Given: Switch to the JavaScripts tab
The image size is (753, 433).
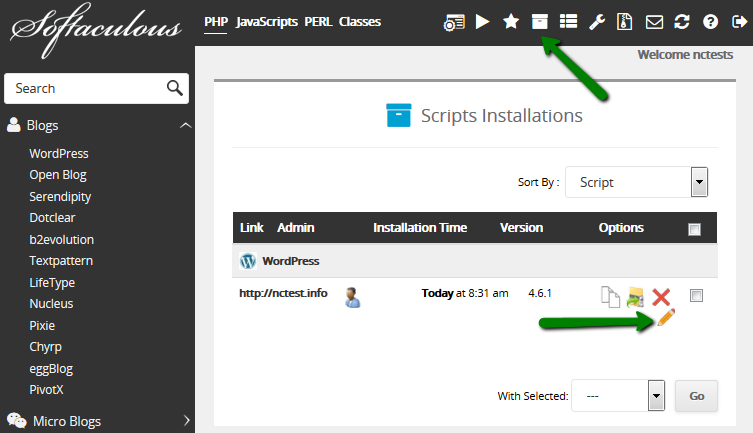Looking at the screenshot, I should [267, 22].
